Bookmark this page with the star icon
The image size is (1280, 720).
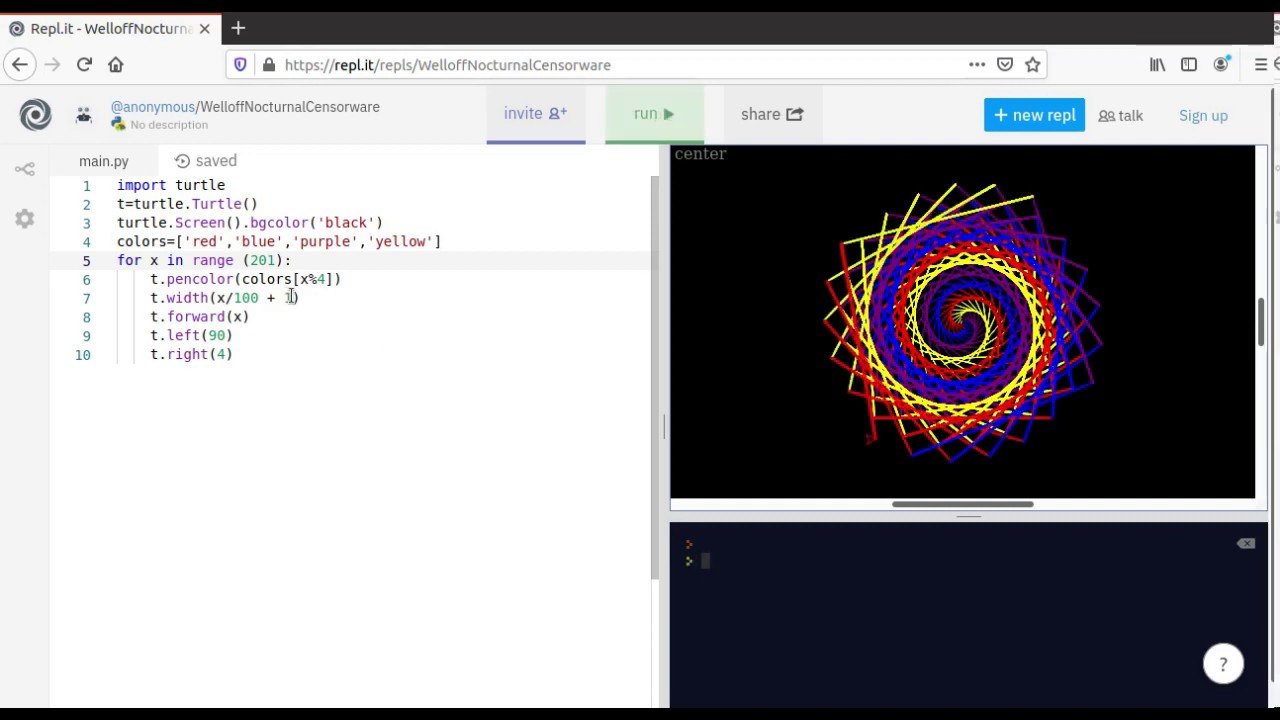pos(1033,65)
